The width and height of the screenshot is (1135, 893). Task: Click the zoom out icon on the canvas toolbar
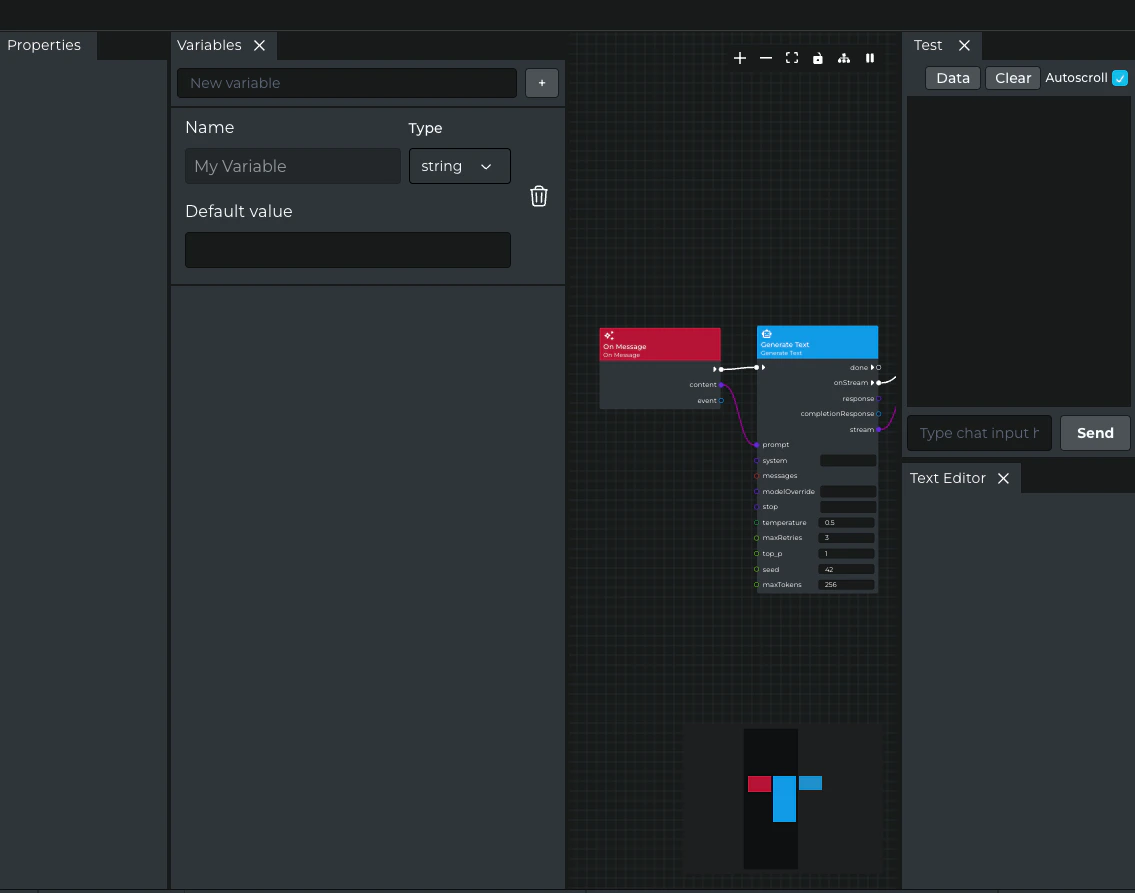coord(766,58)
